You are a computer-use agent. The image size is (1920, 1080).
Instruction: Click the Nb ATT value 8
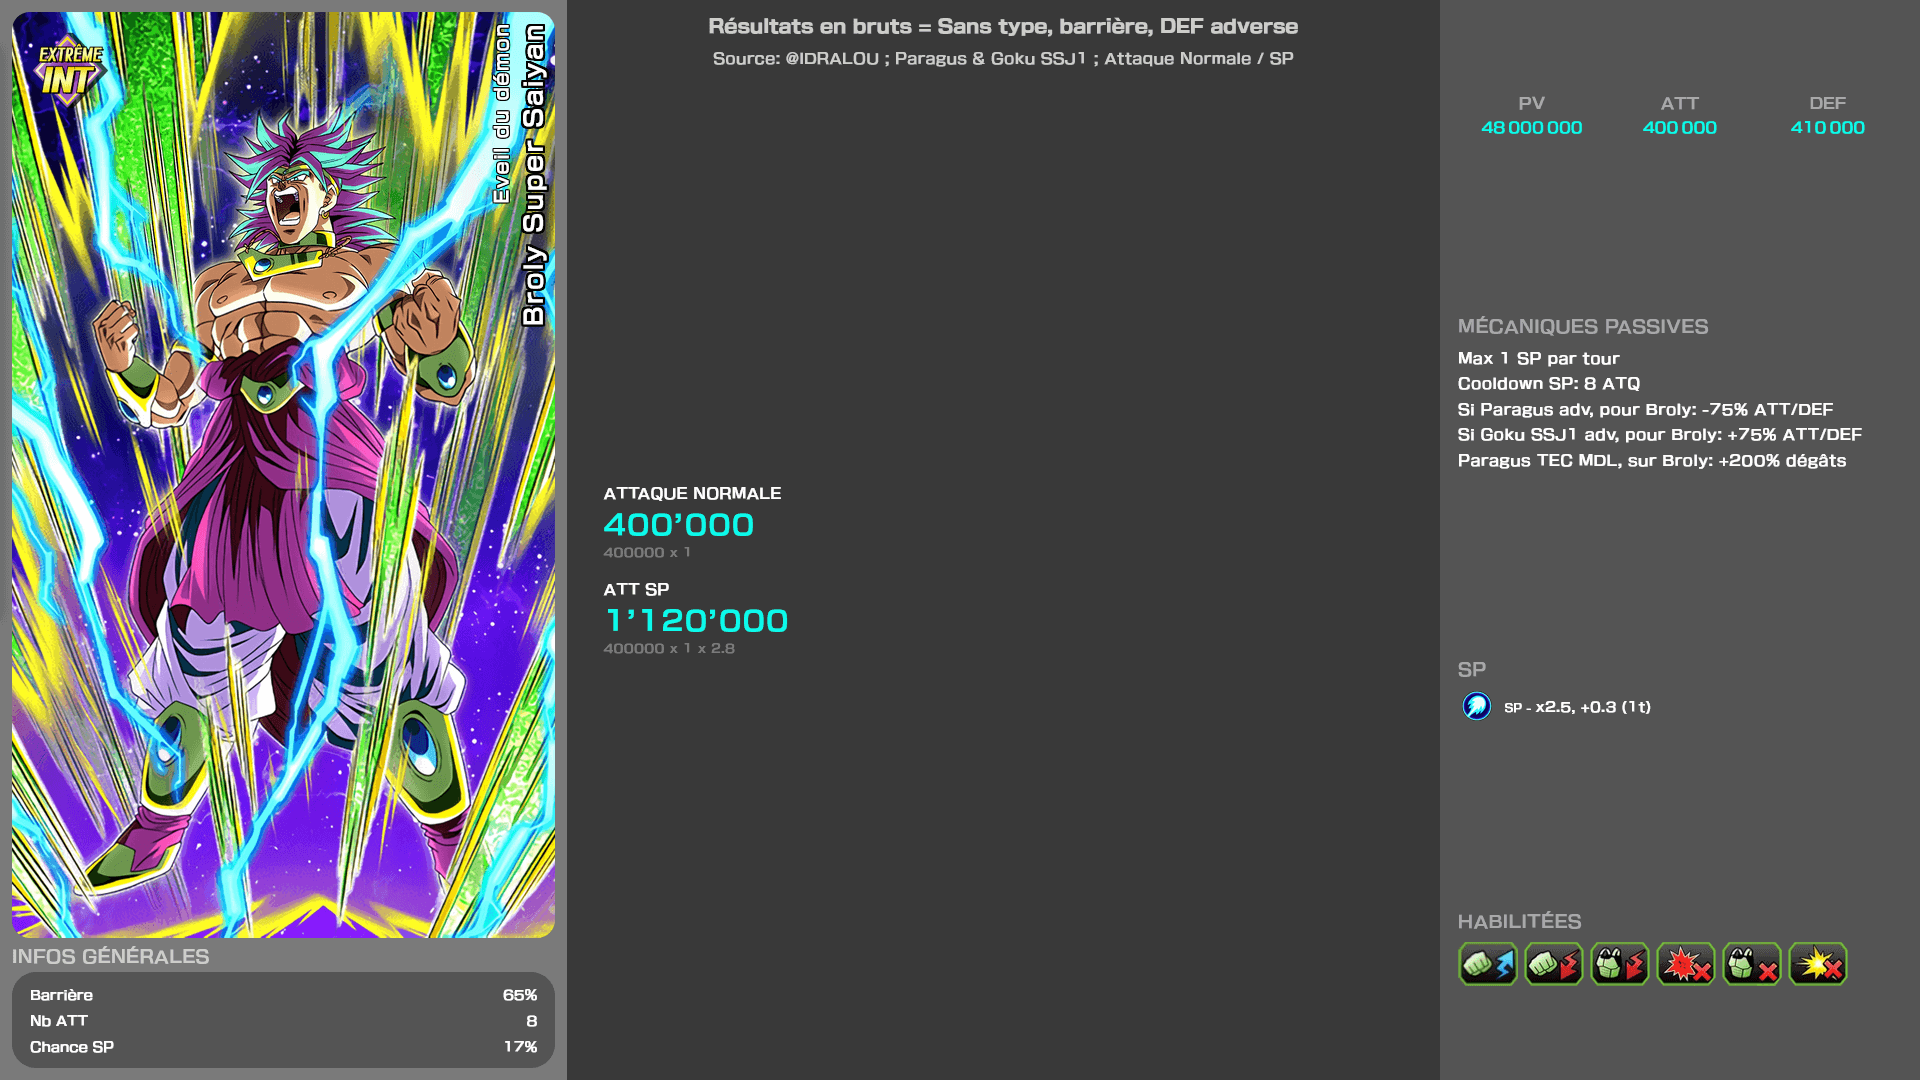(532, 1021)
